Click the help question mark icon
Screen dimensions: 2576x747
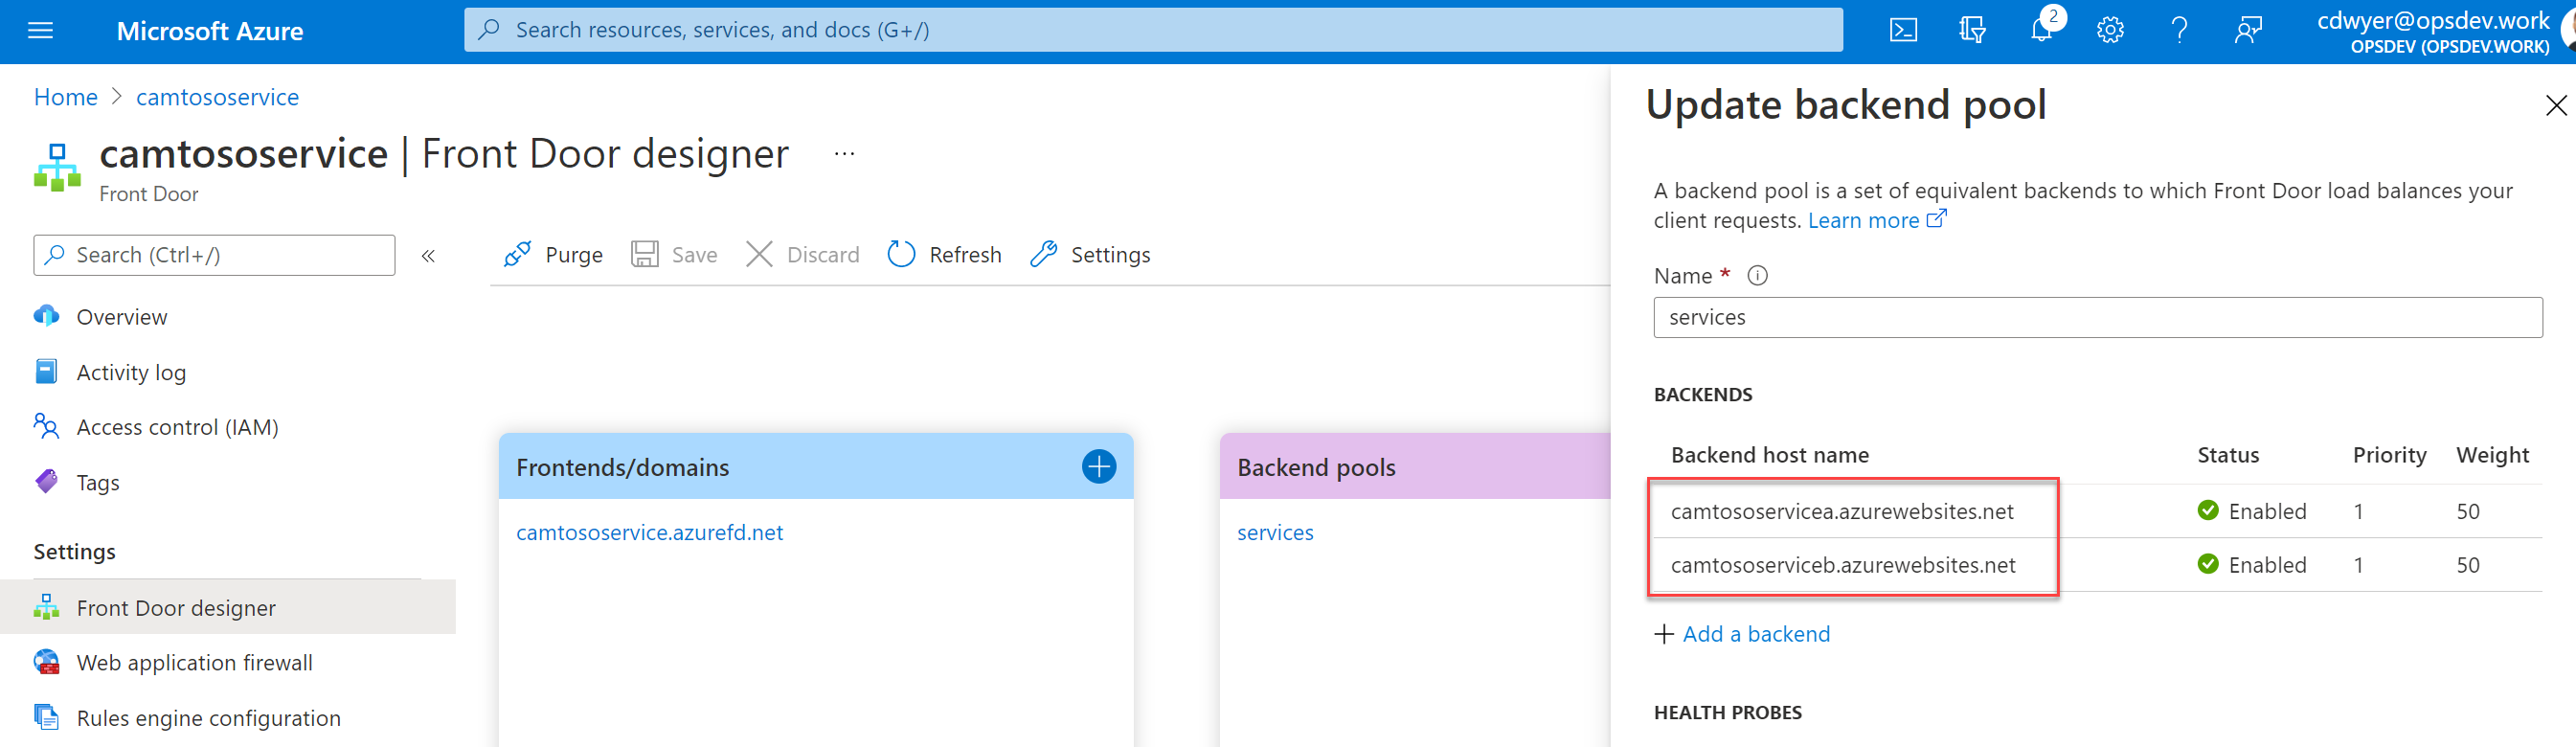(2179, 31)
